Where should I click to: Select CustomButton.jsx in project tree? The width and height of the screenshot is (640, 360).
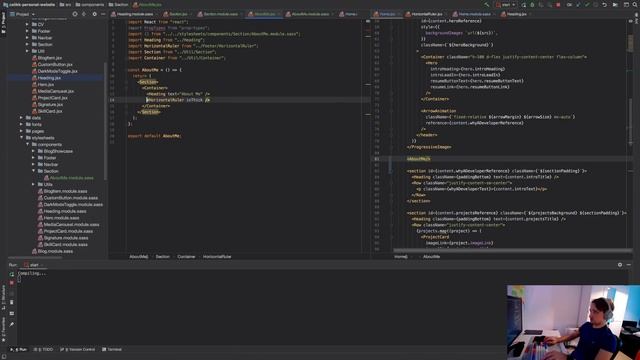[x=52, y=64]
